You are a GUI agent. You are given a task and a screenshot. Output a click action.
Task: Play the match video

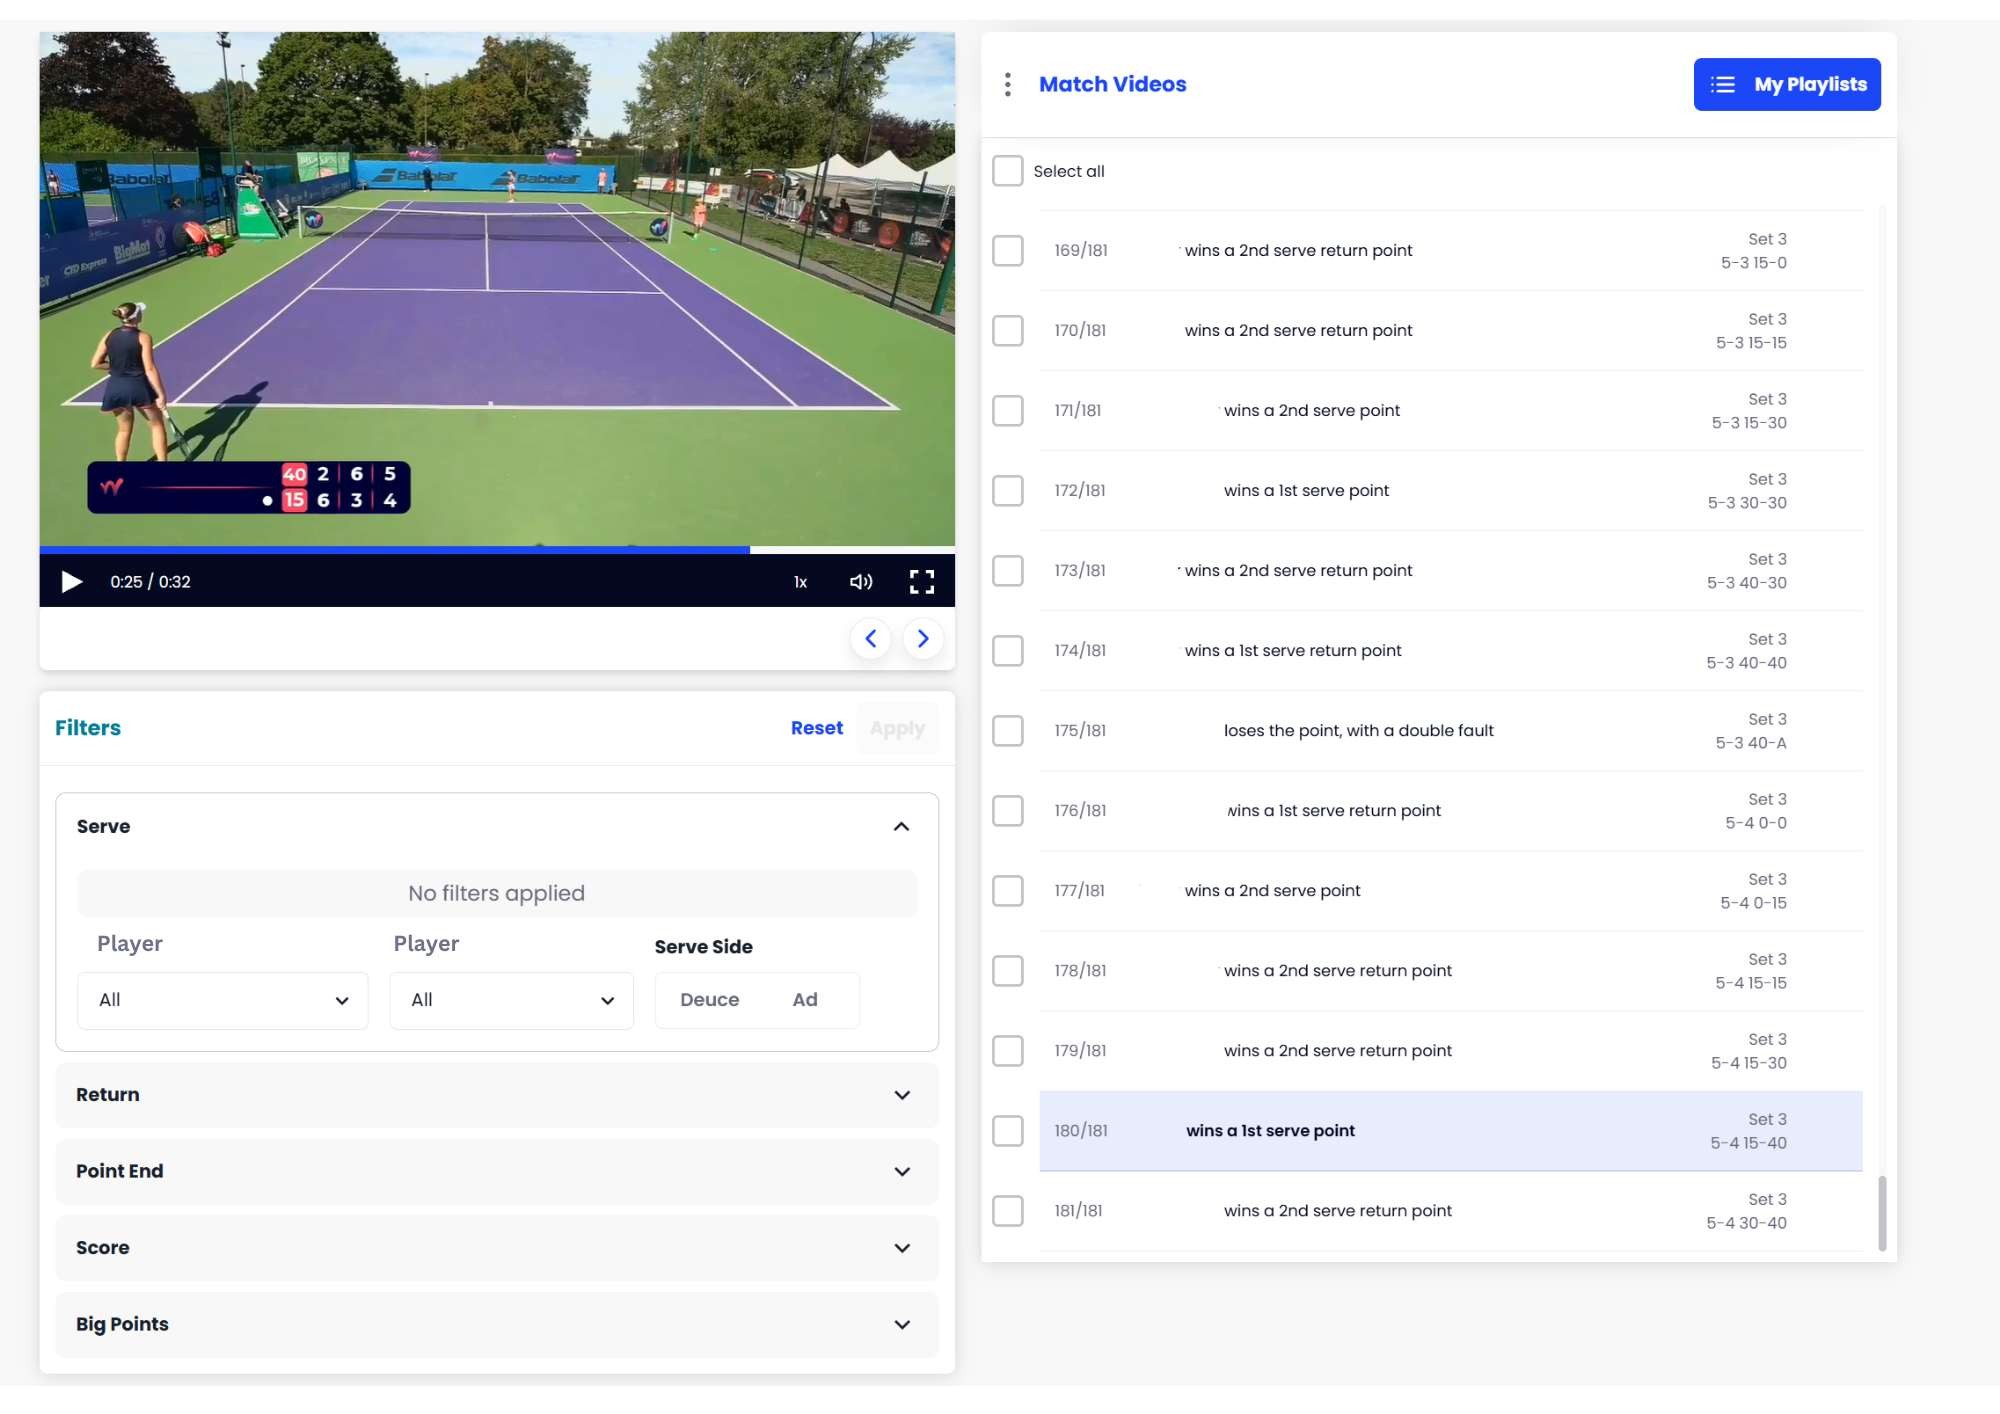71,581
